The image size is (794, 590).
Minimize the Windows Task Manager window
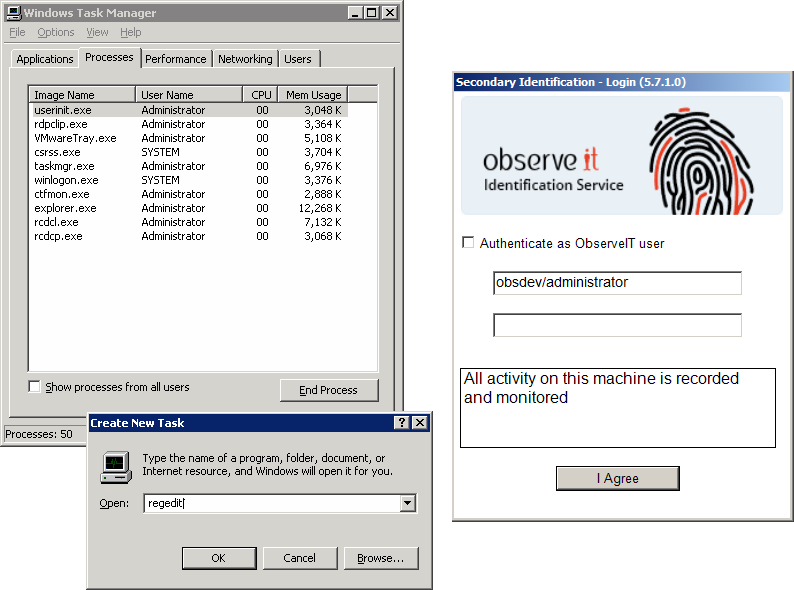tap(355, 13)
